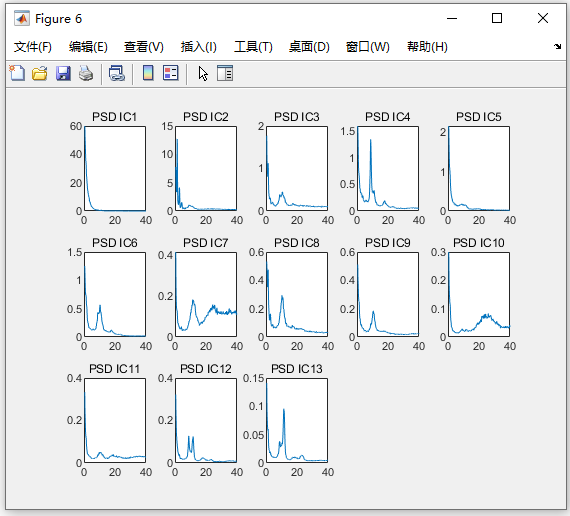Toggle the Edit Plot arrow tool
Image resolution: width=570 pixels, height=516 pixels.
[203, 74]
